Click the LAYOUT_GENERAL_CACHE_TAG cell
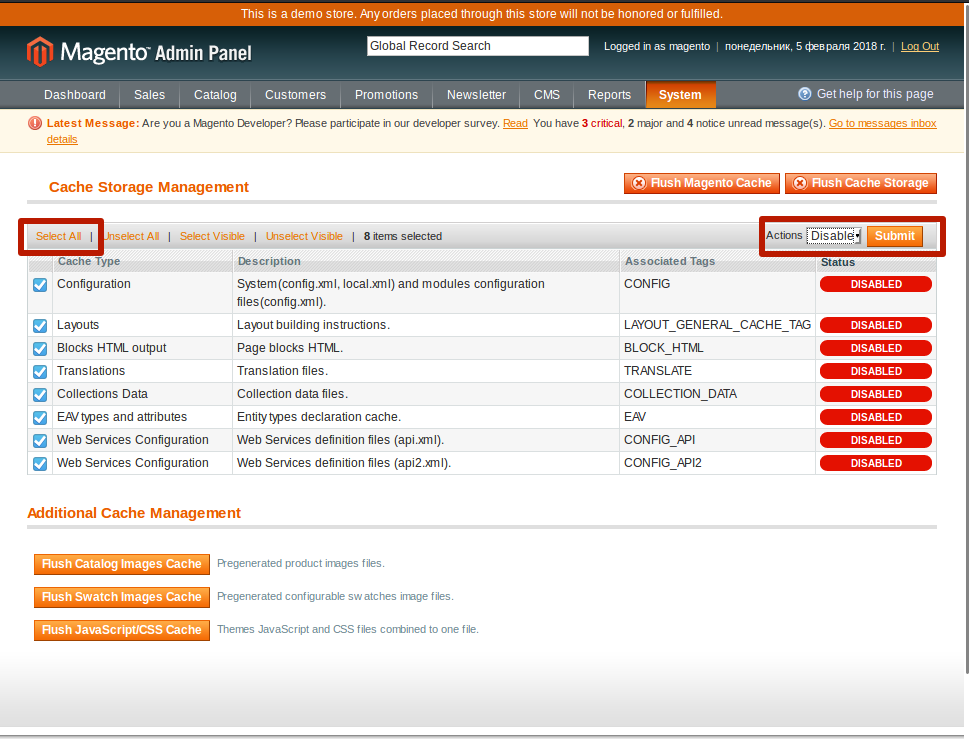 tap(717, 325)
